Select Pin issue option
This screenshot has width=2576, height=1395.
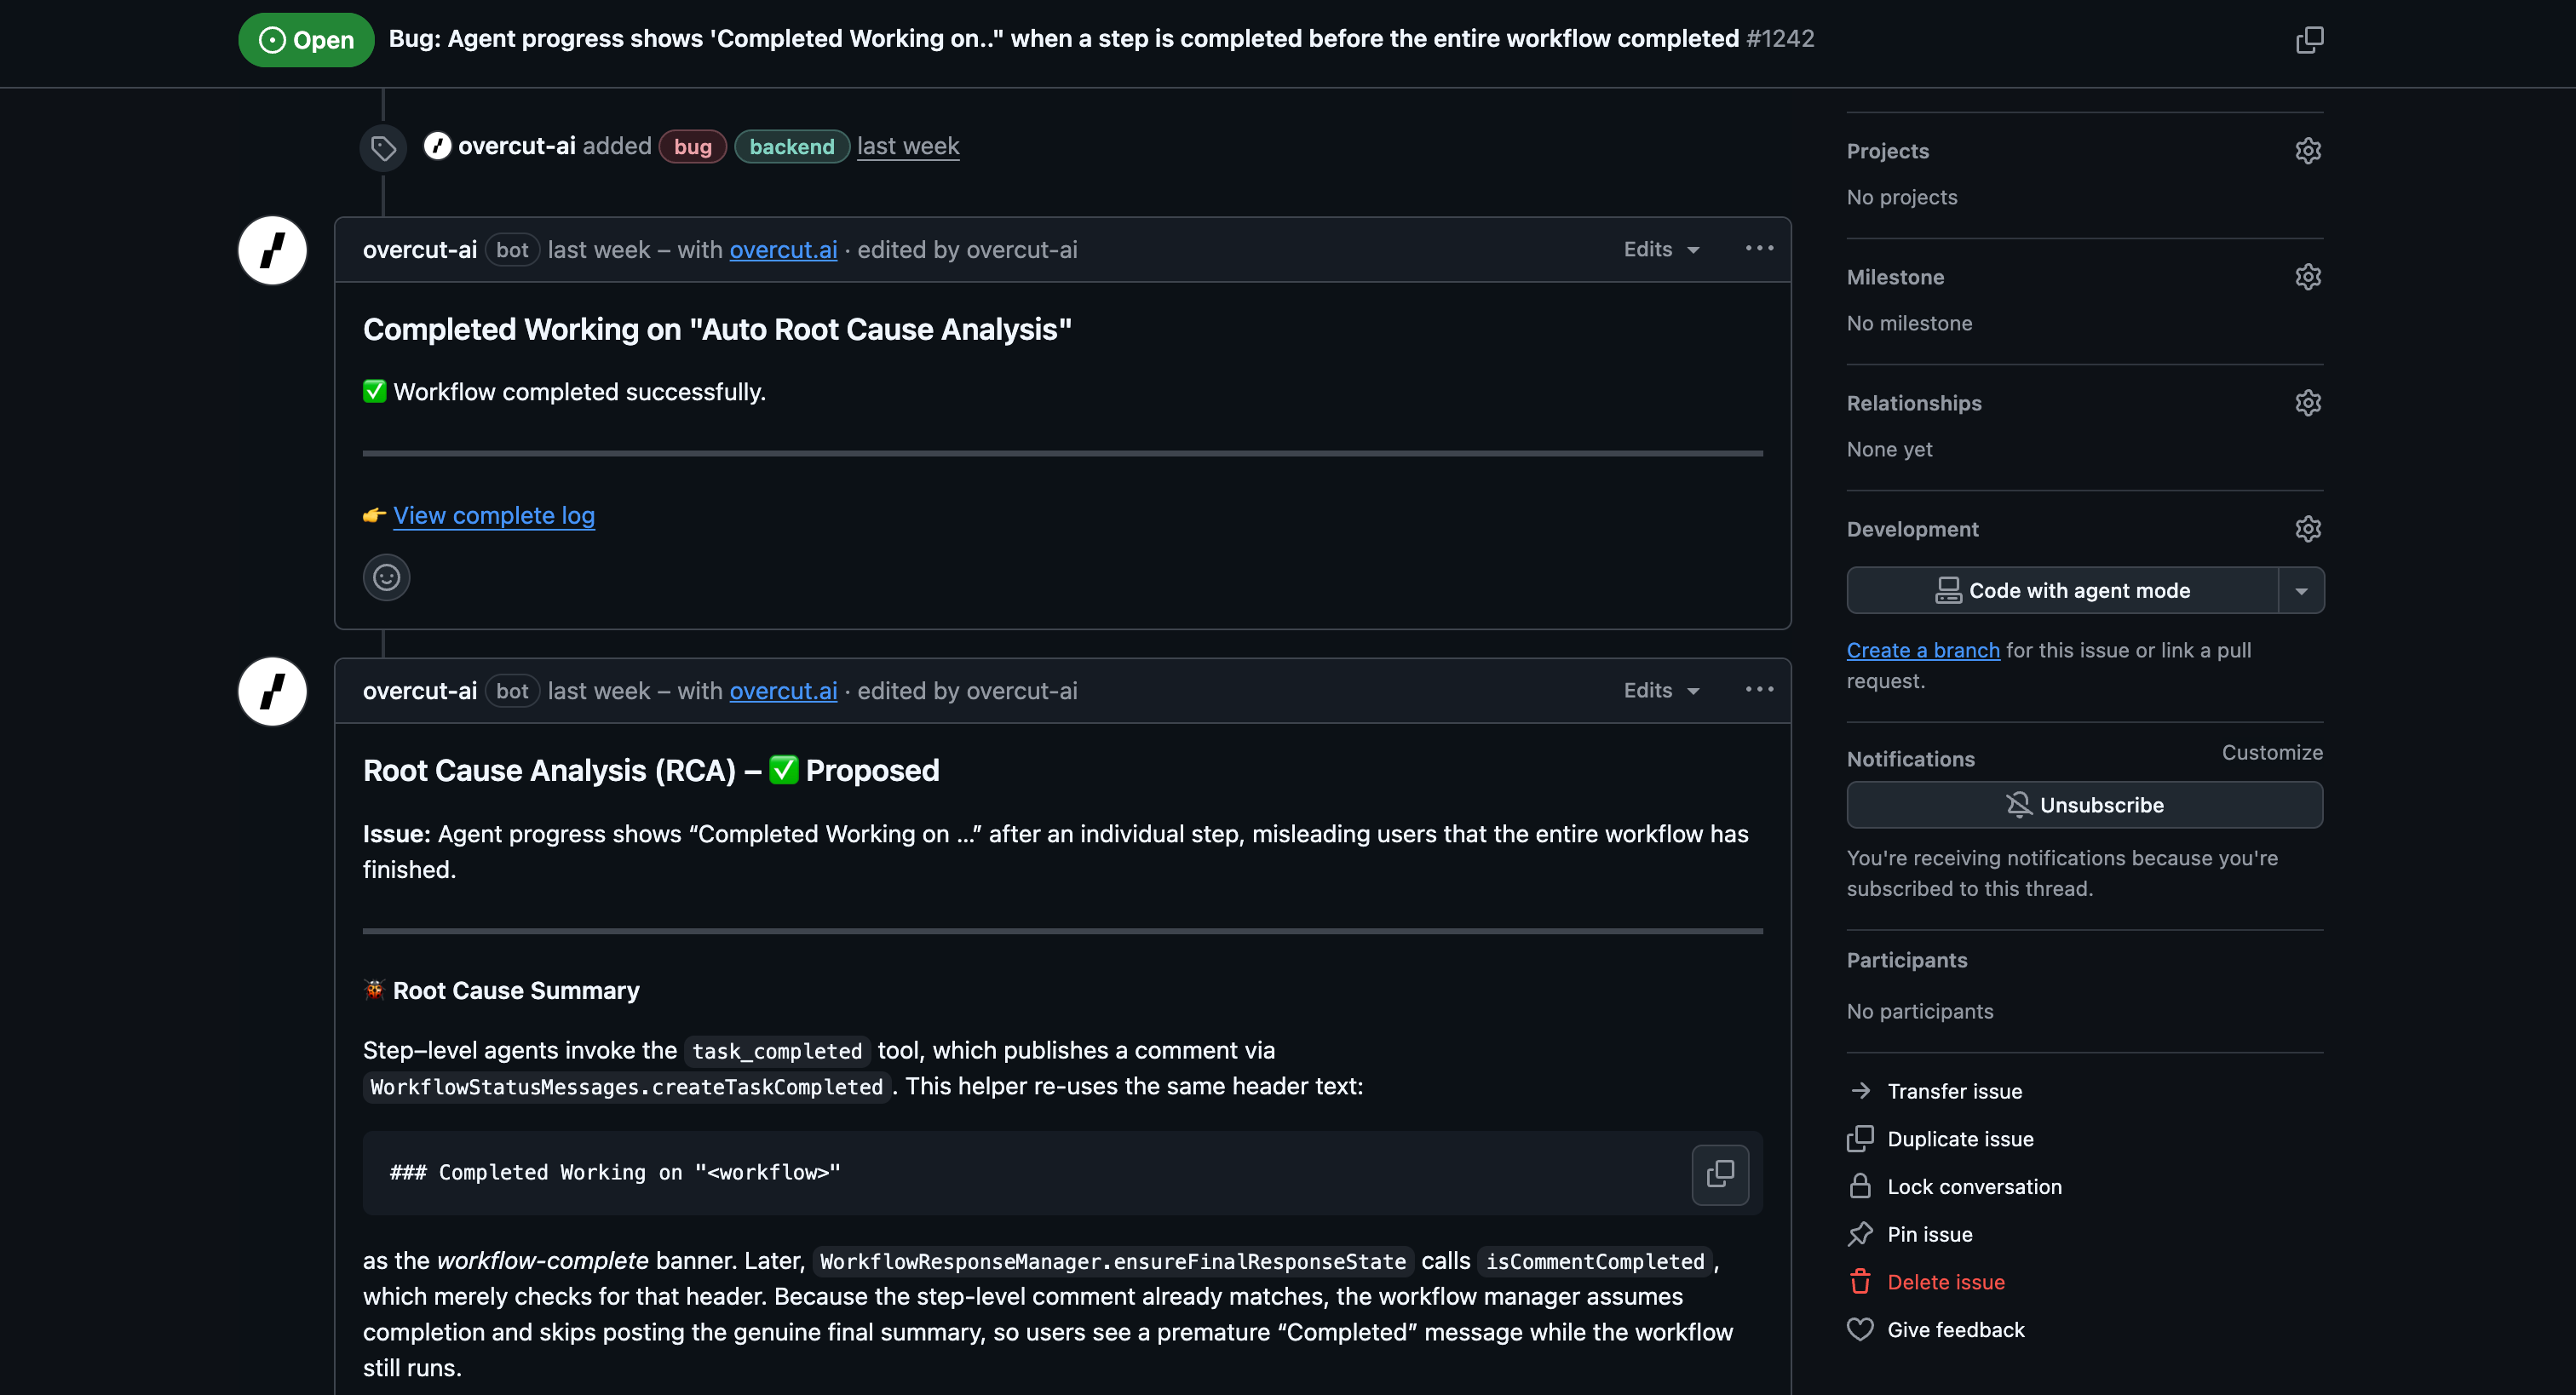click(x=1929, y=1234)
